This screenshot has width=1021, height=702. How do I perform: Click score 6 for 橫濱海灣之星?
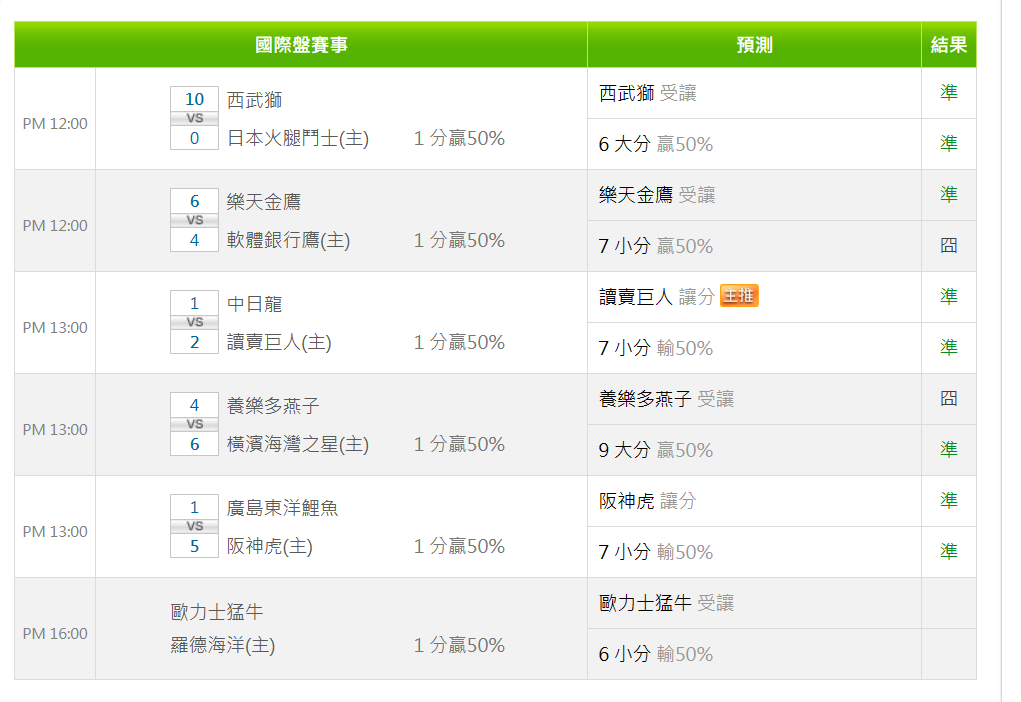pyautogui.click(x=194, y=444)
